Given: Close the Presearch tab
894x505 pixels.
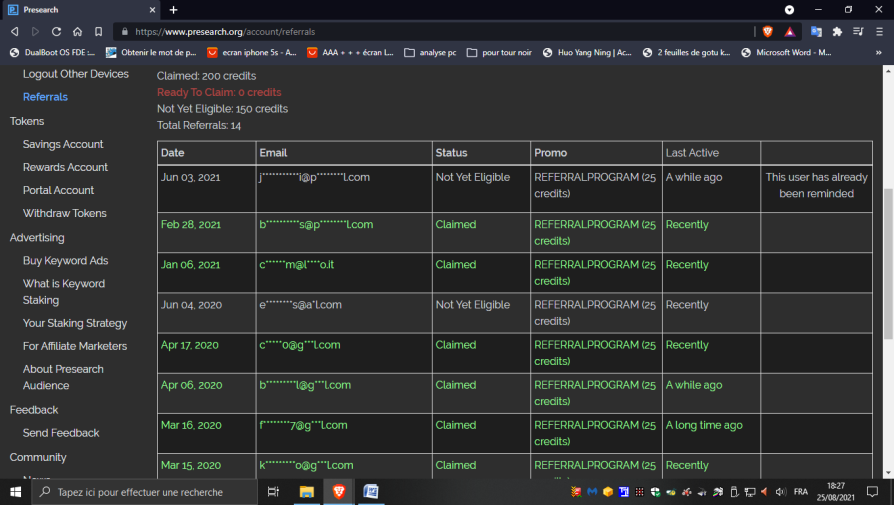Looking at the screenshot, I should coord(152,10).
